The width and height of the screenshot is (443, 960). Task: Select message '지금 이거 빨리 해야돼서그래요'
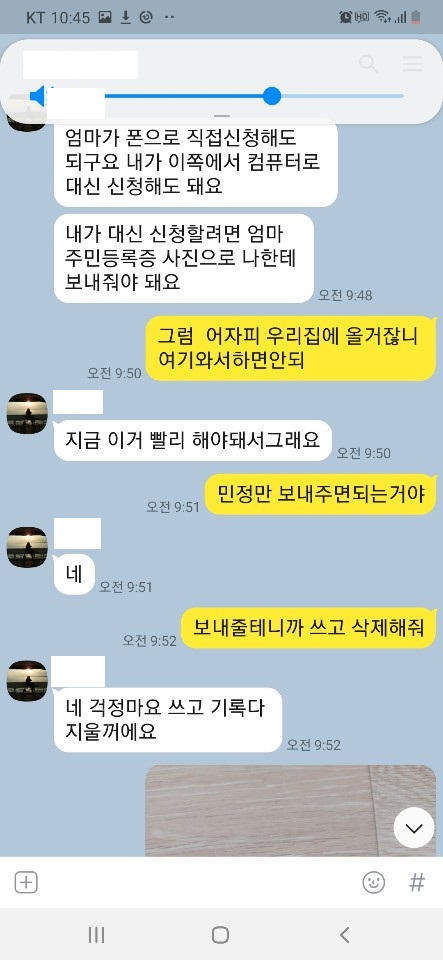pyautogui.click(x=193, y=440)
